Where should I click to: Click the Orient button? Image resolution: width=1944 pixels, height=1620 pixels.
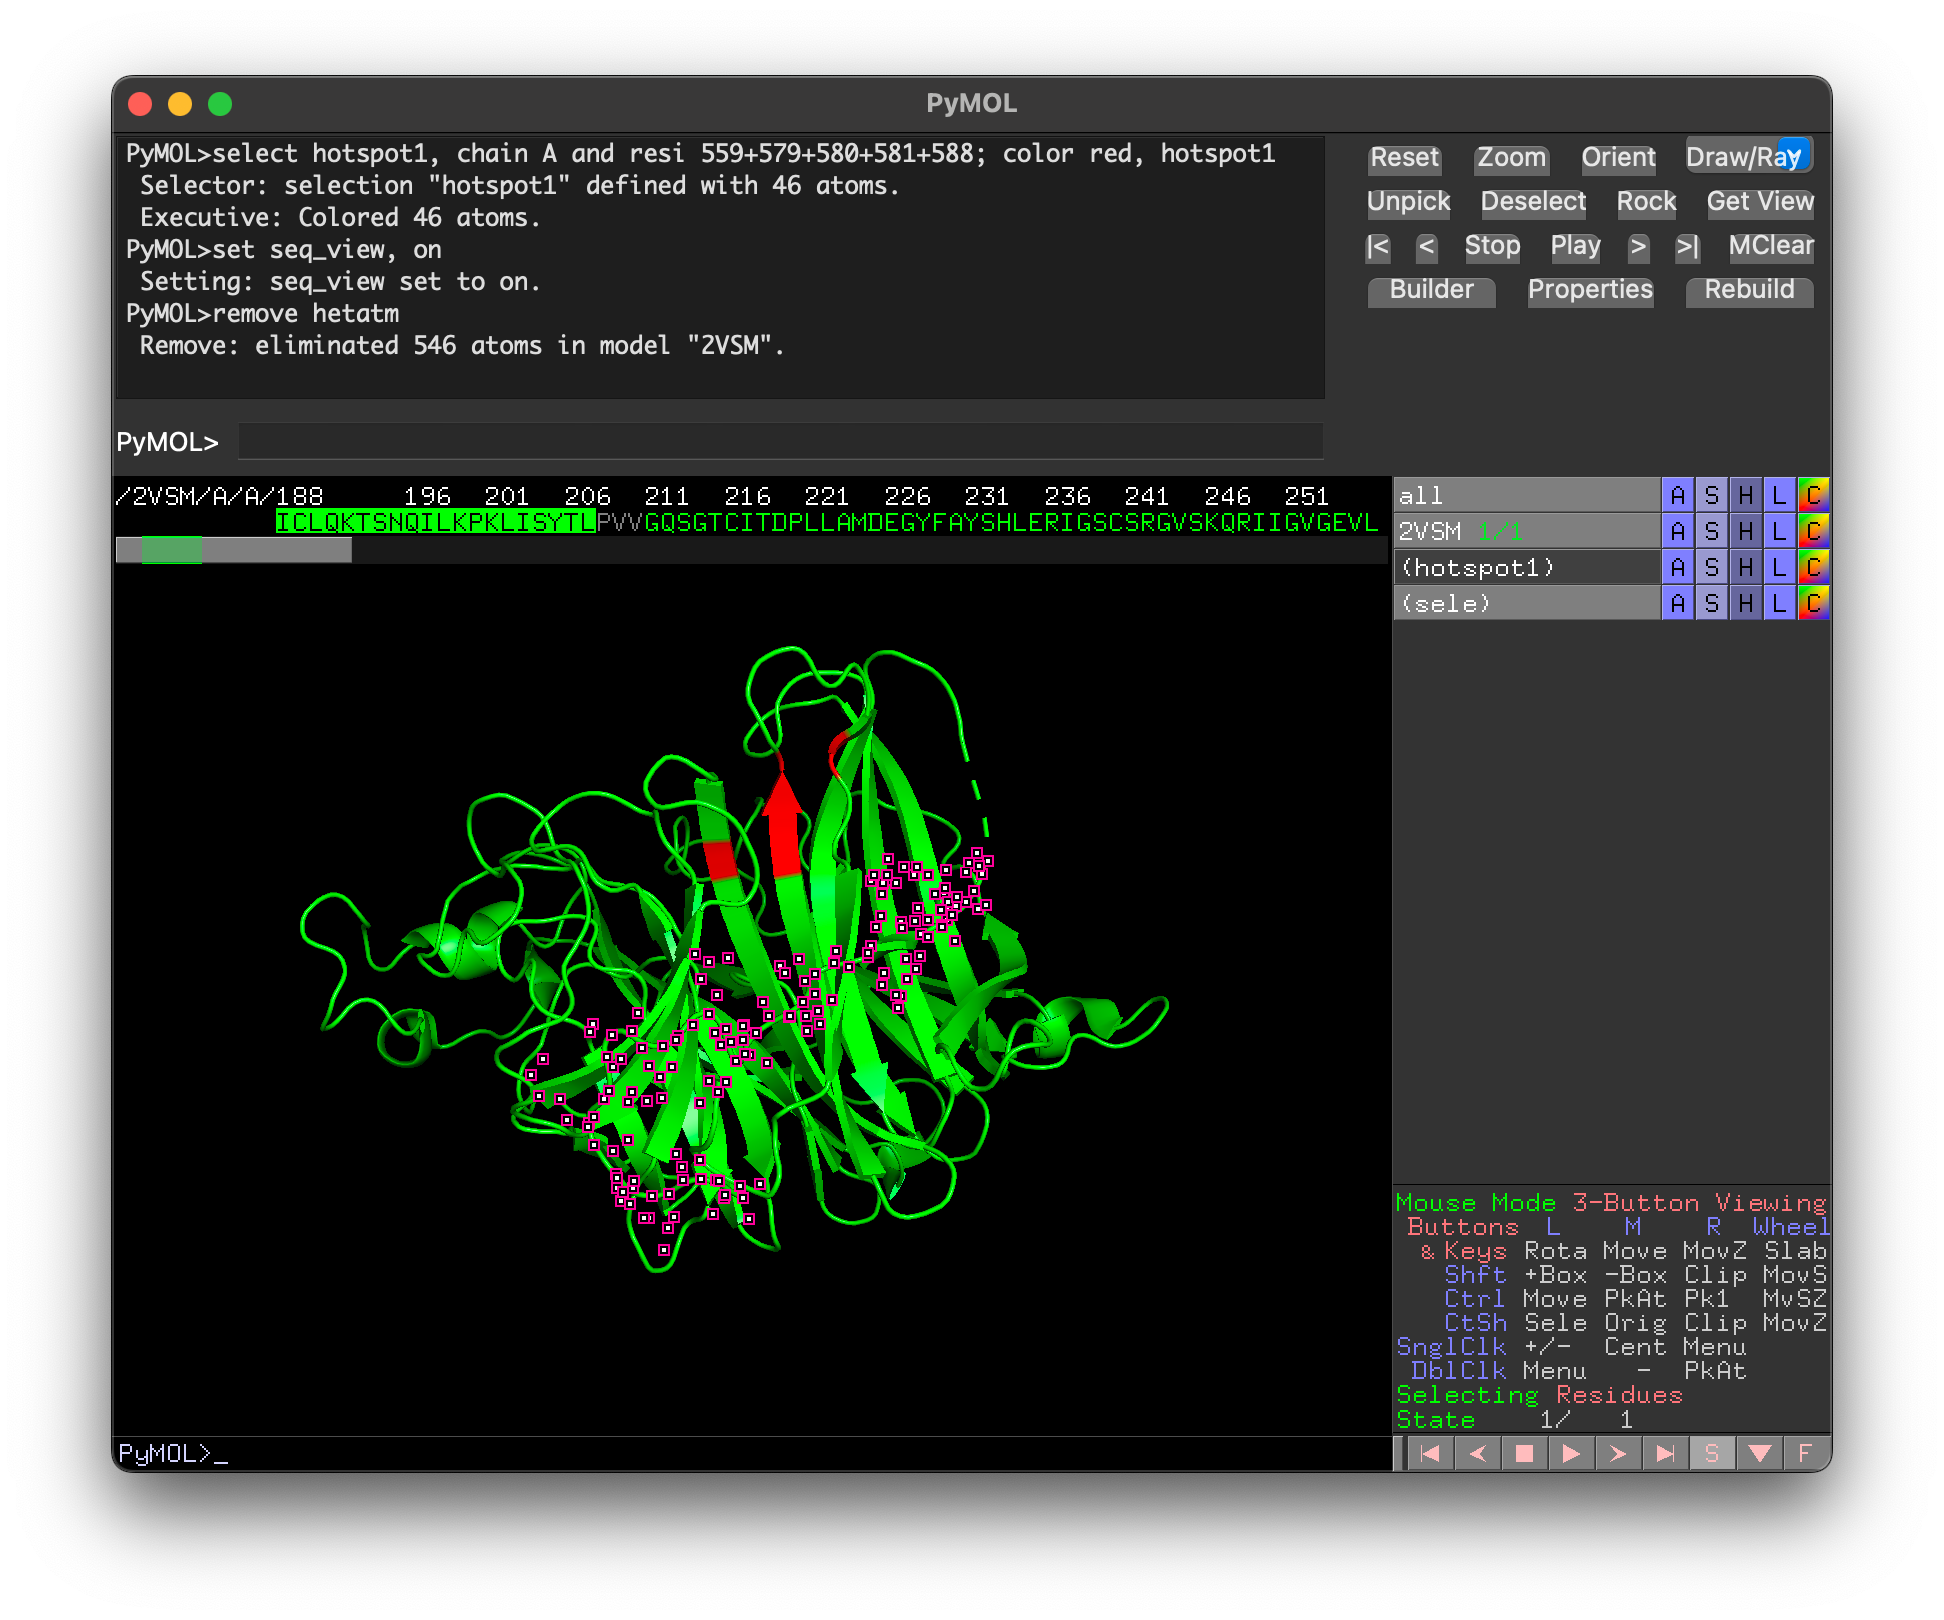pos(1618,157)
